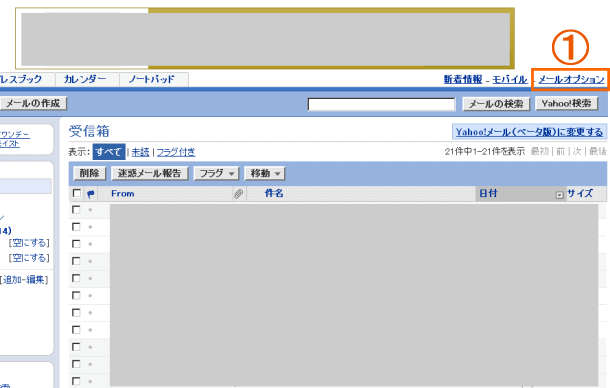
Task: Show フラグ付き messages only
Action: tap(176, 152)
